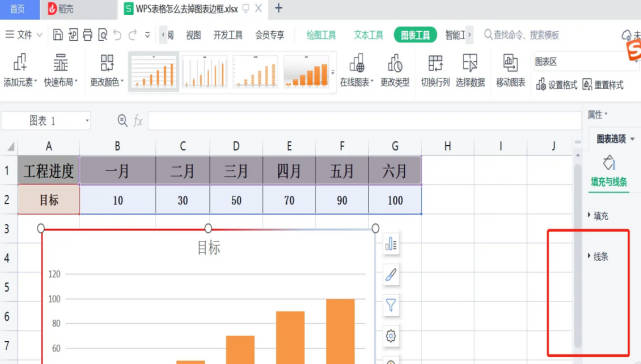Open a new tab with the plus button

(x=278, y=8)
